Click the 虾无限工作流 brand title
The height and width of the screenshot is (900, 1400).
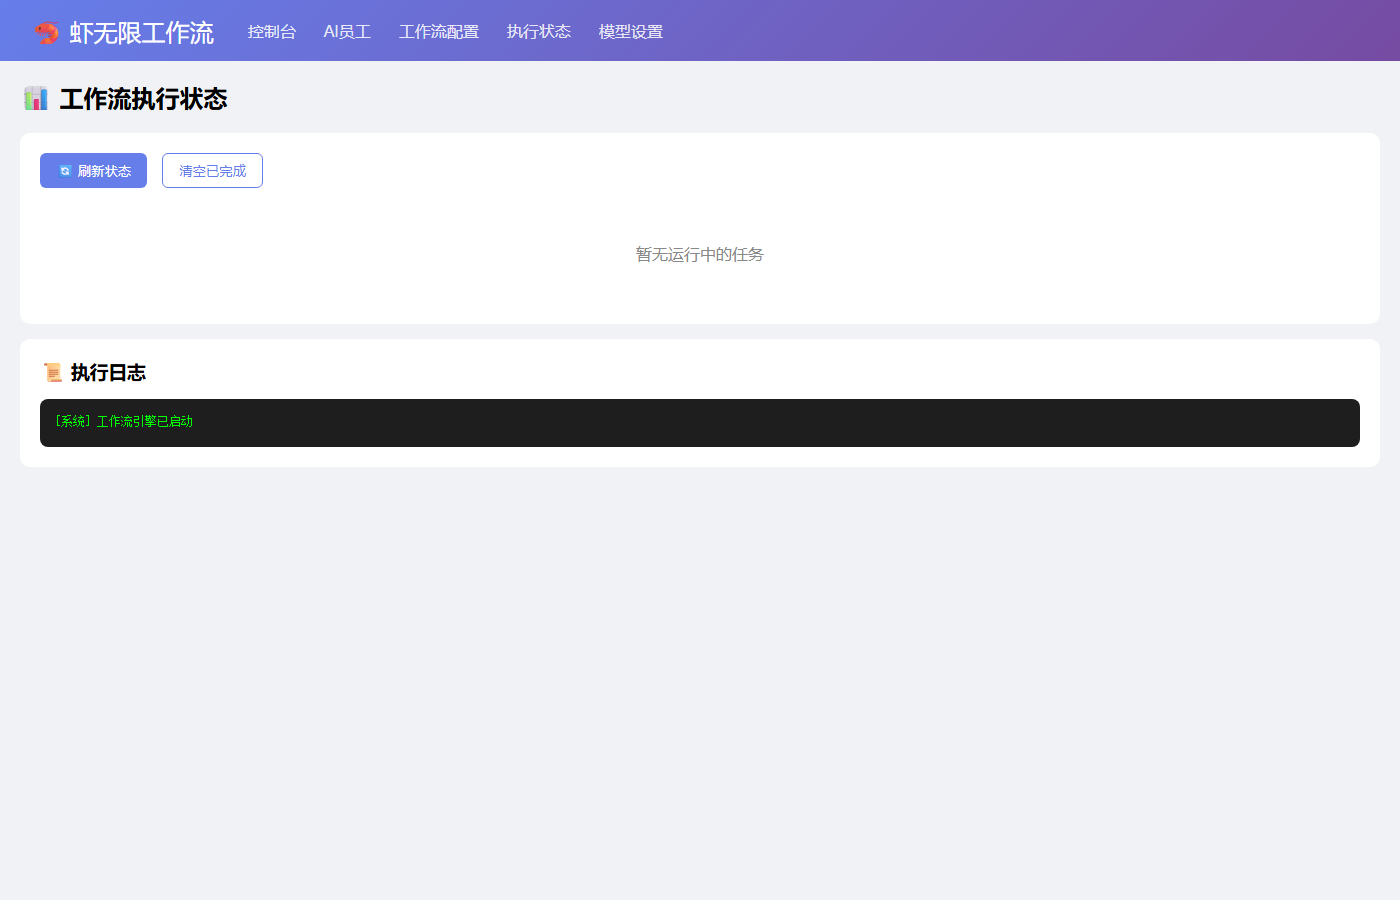[x=141, y=33]
